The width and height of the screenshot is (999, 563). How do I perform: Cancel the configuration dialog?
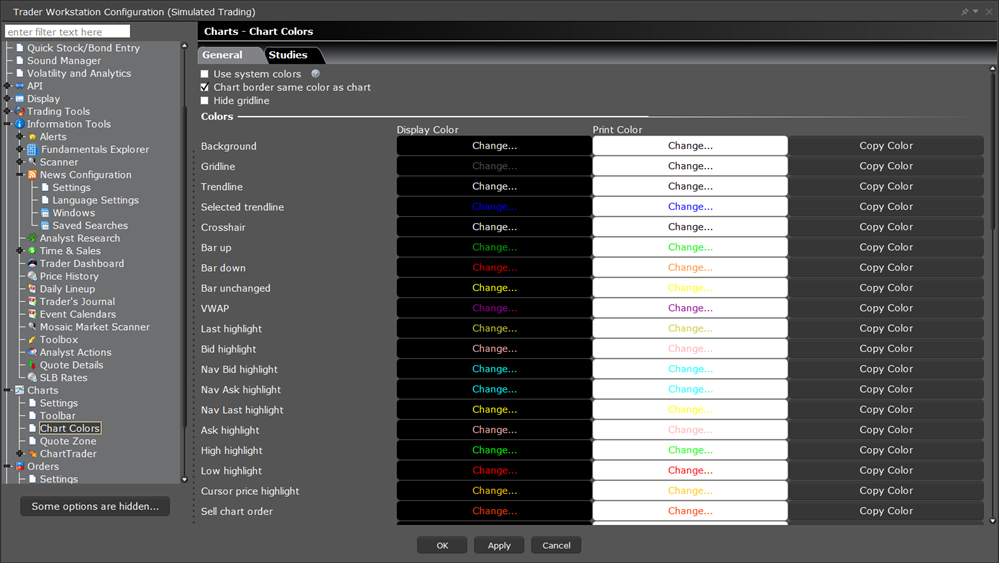point(556,545)
